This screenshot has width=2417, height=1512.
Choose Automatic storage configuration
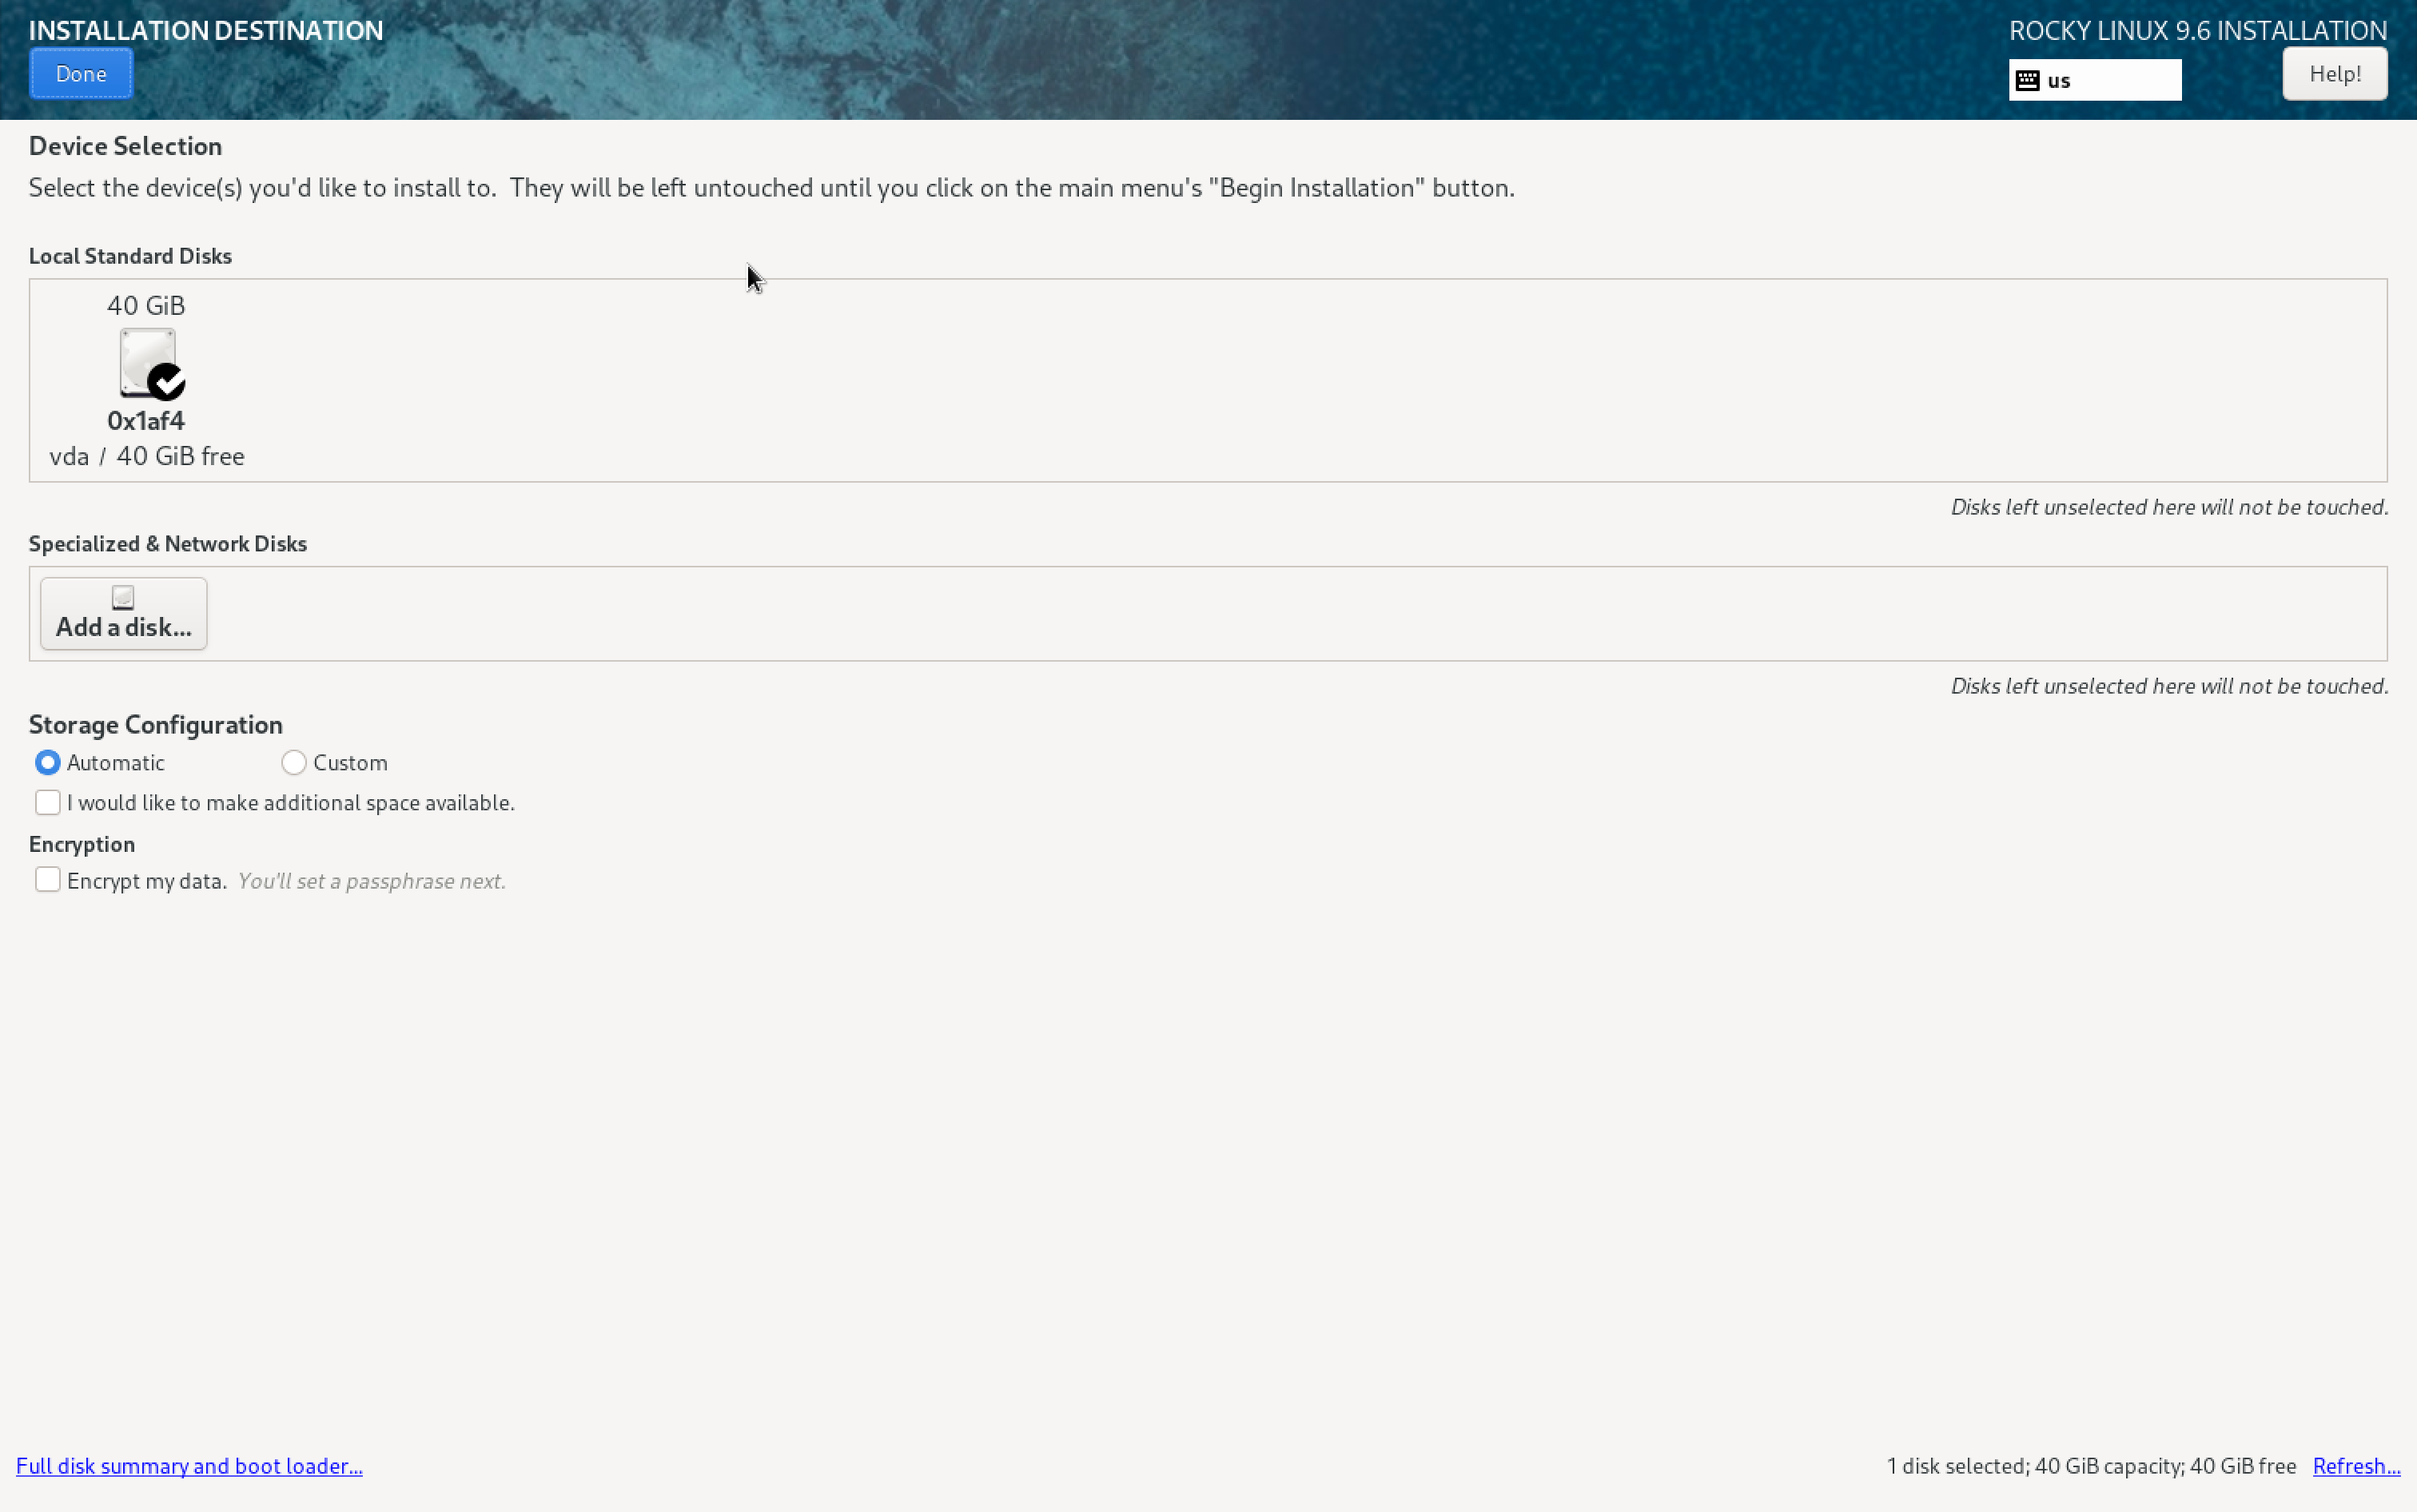point(47,763)
